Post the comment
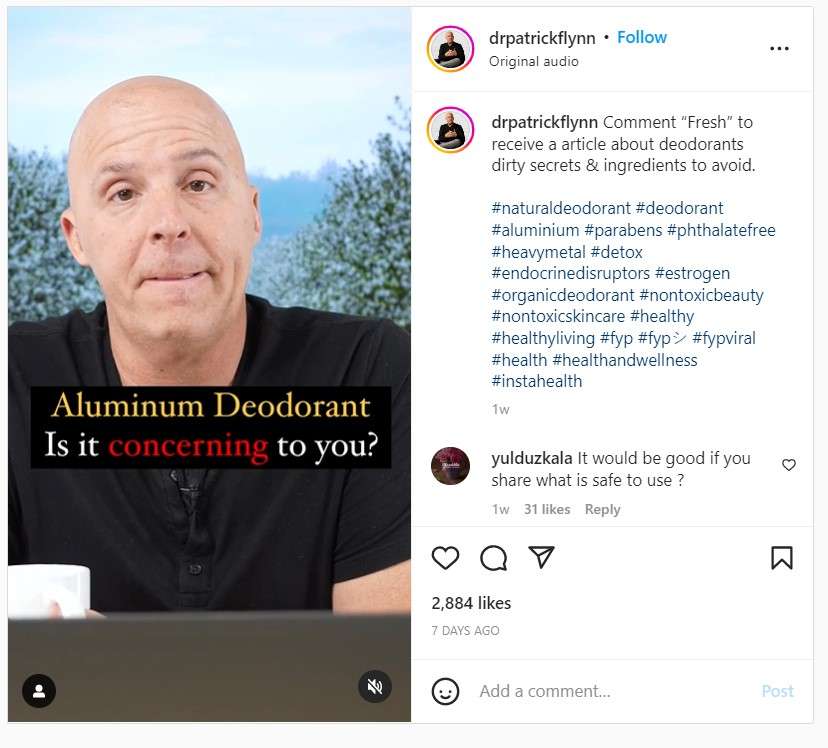The image size is (828, 748). coord(777,691)
